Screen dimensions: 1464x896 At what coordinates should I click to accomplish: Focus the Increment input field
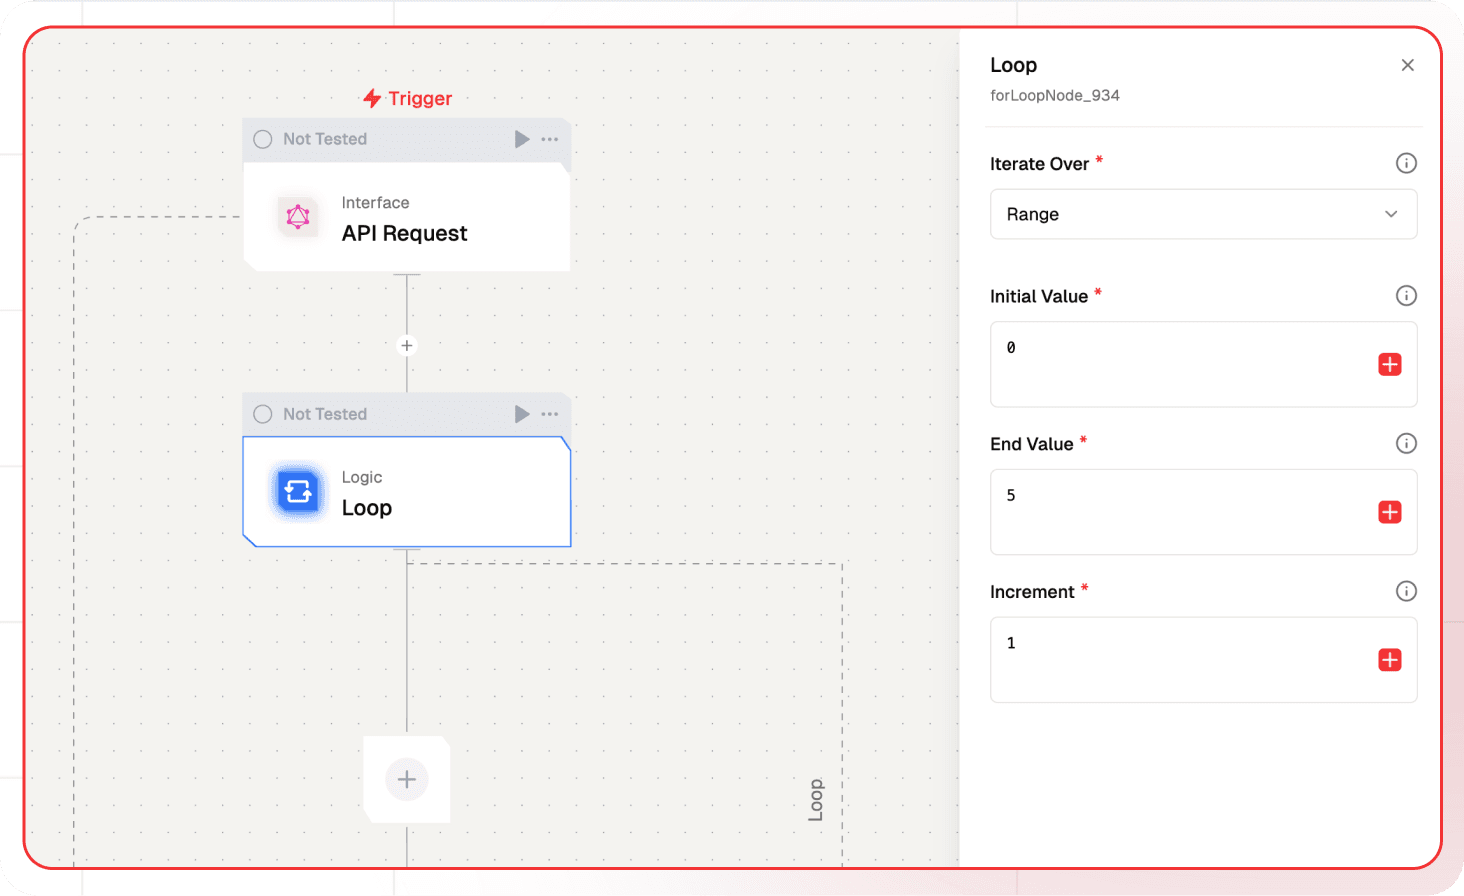pyautogui.click(x=1203, y=660)
